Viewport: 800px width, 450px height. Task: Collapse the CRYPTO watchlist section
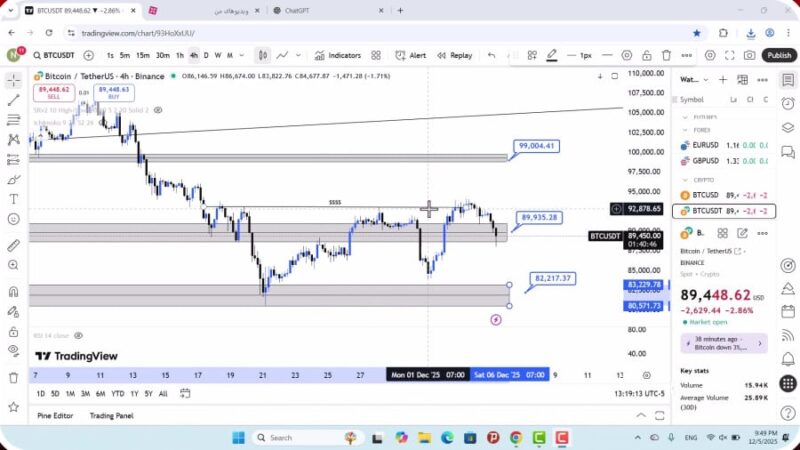click(685, 180)
